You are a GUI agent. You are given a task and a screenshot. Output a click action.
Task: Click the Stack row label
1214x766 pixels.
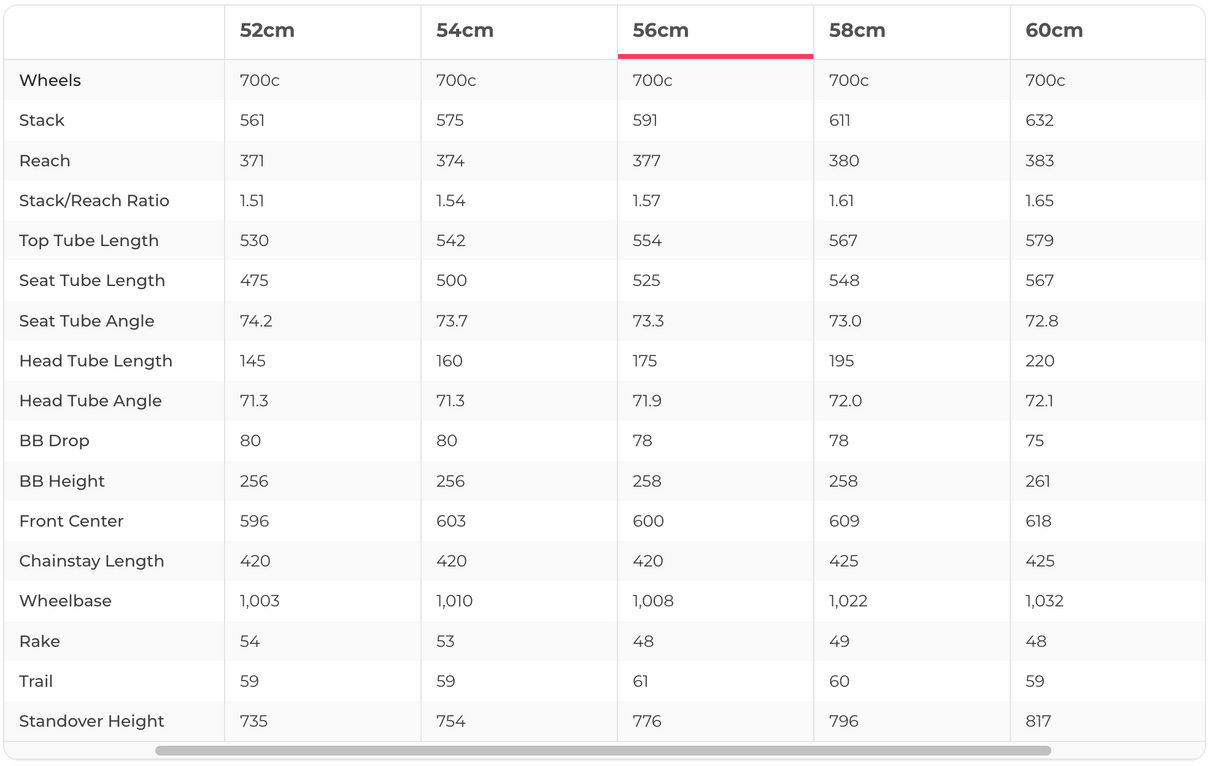pos(42,120)
